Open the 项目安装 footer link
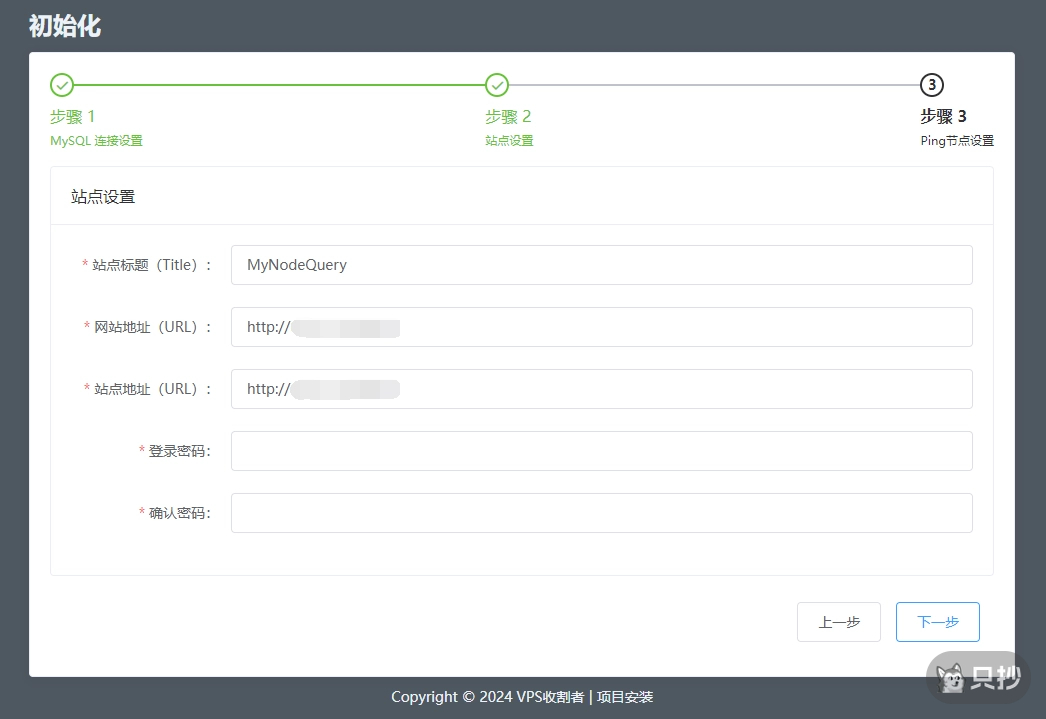 coord(625,697)
